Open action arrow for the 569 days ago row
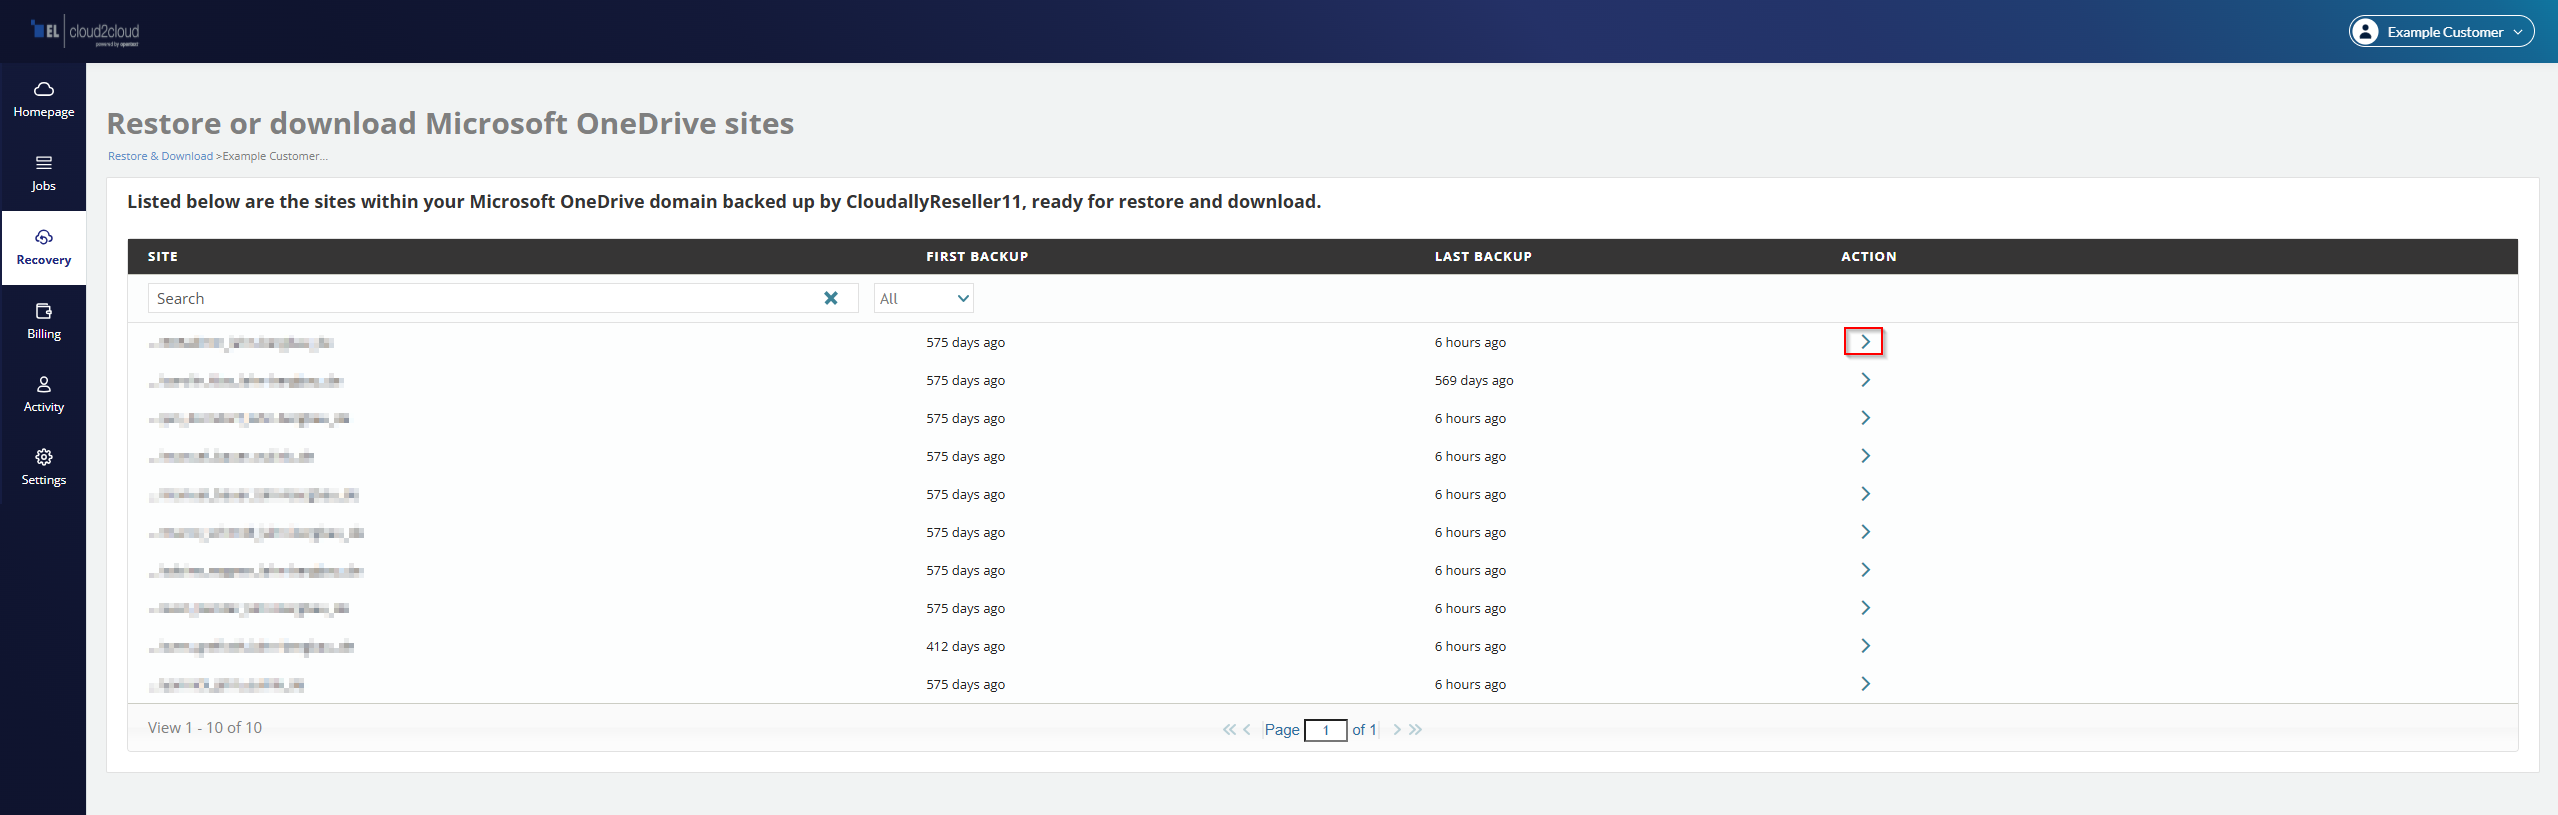This screenshot has height=815, width=2558. pyautogui.click(x=1864, y=380)
